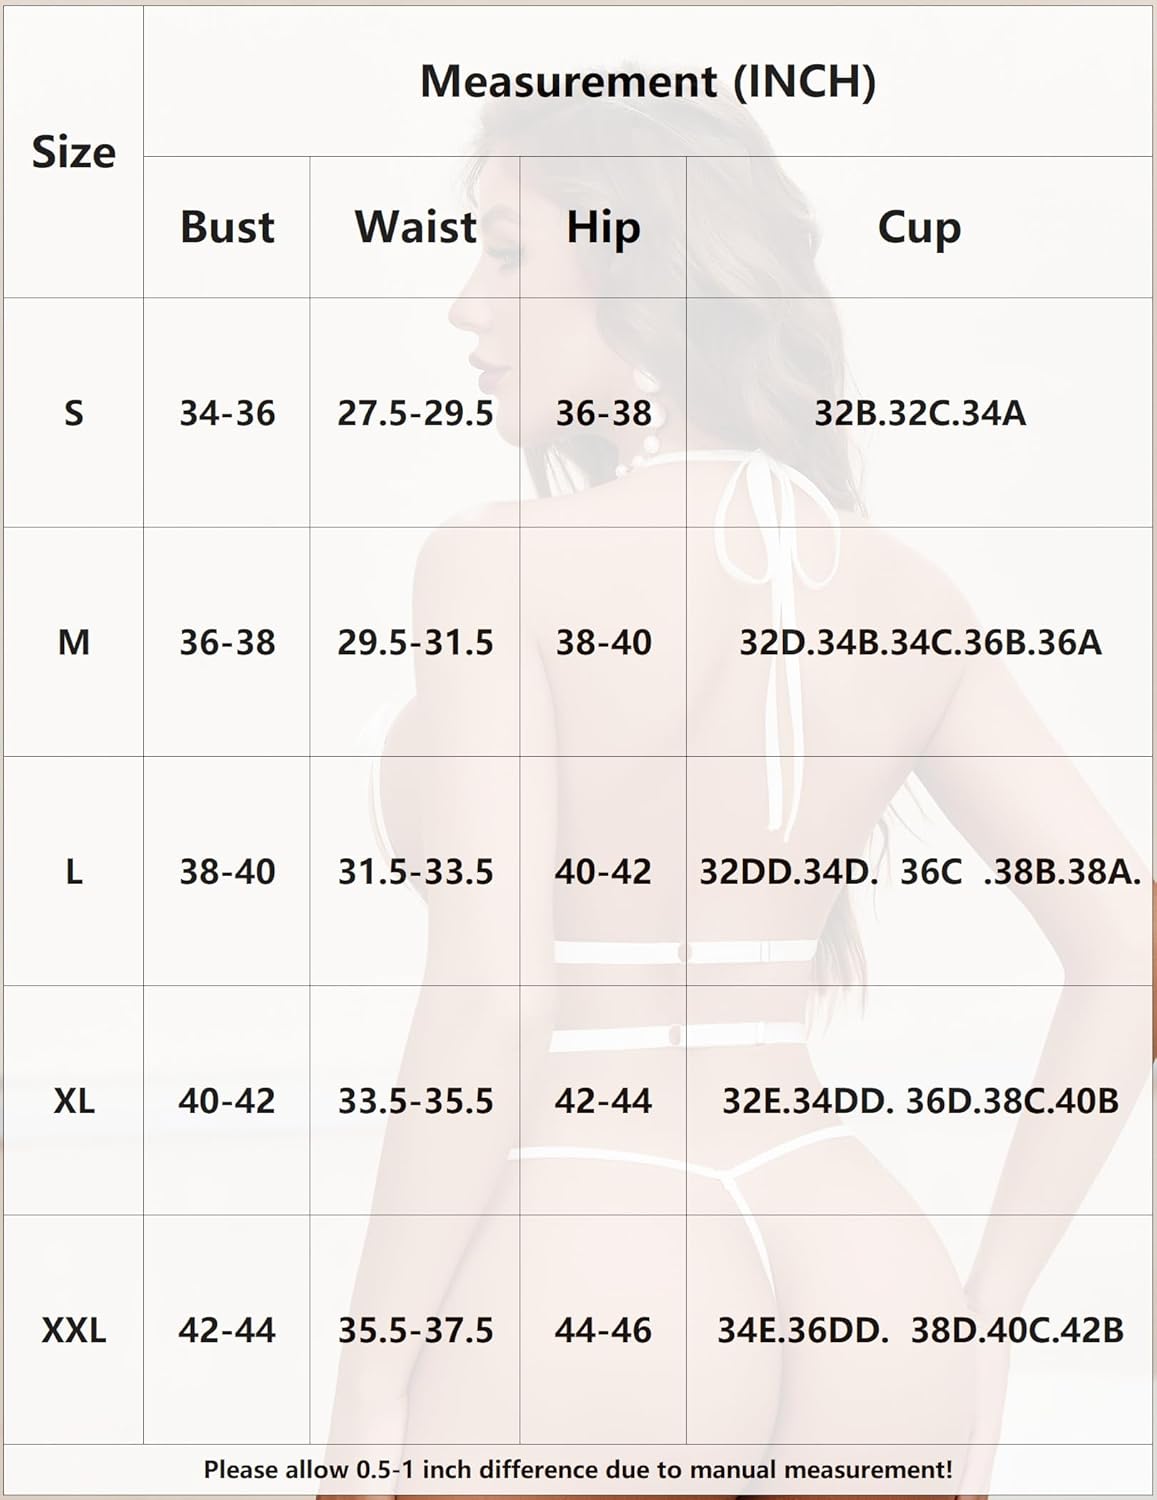The image size is (1157, 1500).
Task: Click the hip value "44-46"
Action: [603, 1330]
